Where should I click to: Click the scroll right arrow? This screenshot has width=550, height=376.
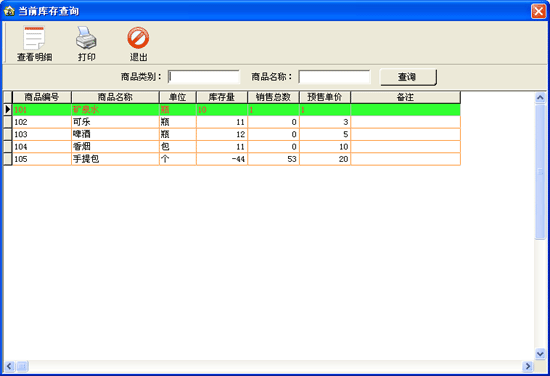(528, 367)
